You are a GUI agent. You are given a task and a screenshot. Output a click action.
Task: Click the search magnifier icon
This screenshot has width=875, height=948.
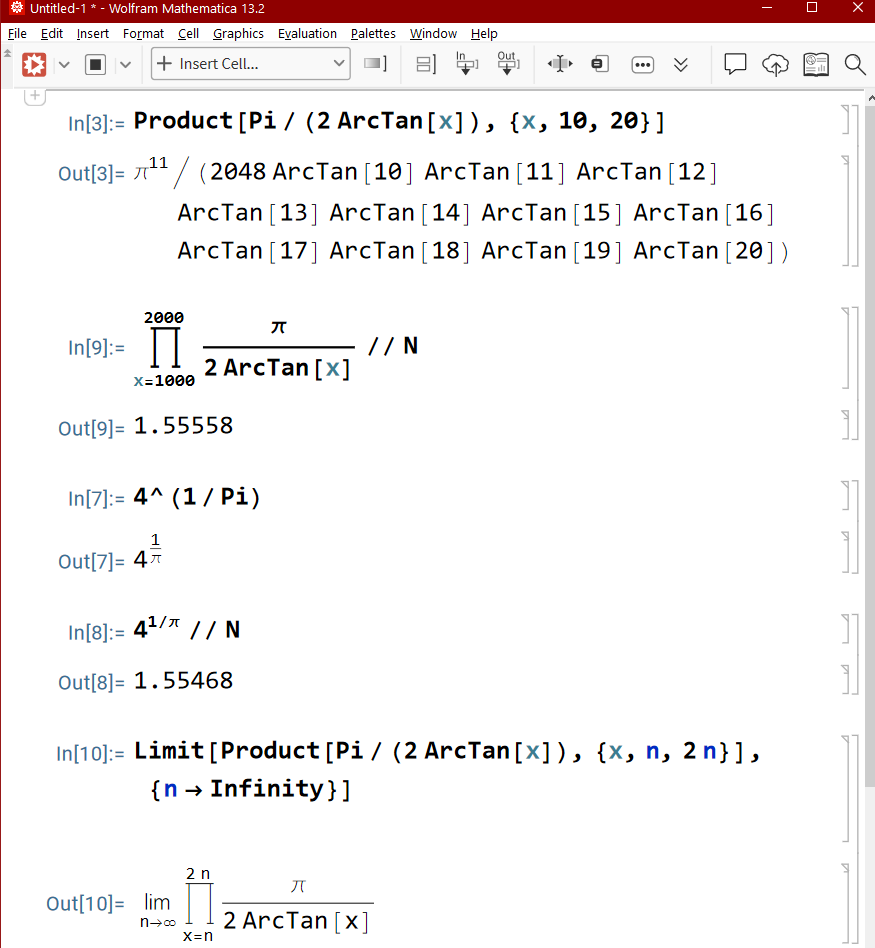855,64
